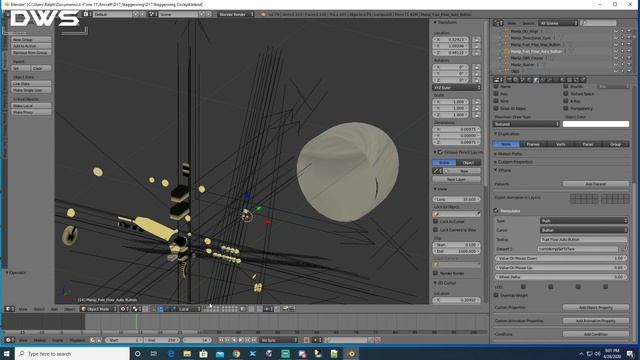Image resolution: width=640 pixels, height=360 pixels.
Task: Select the Object properties tab icon
Action: [x=536, y=80]
